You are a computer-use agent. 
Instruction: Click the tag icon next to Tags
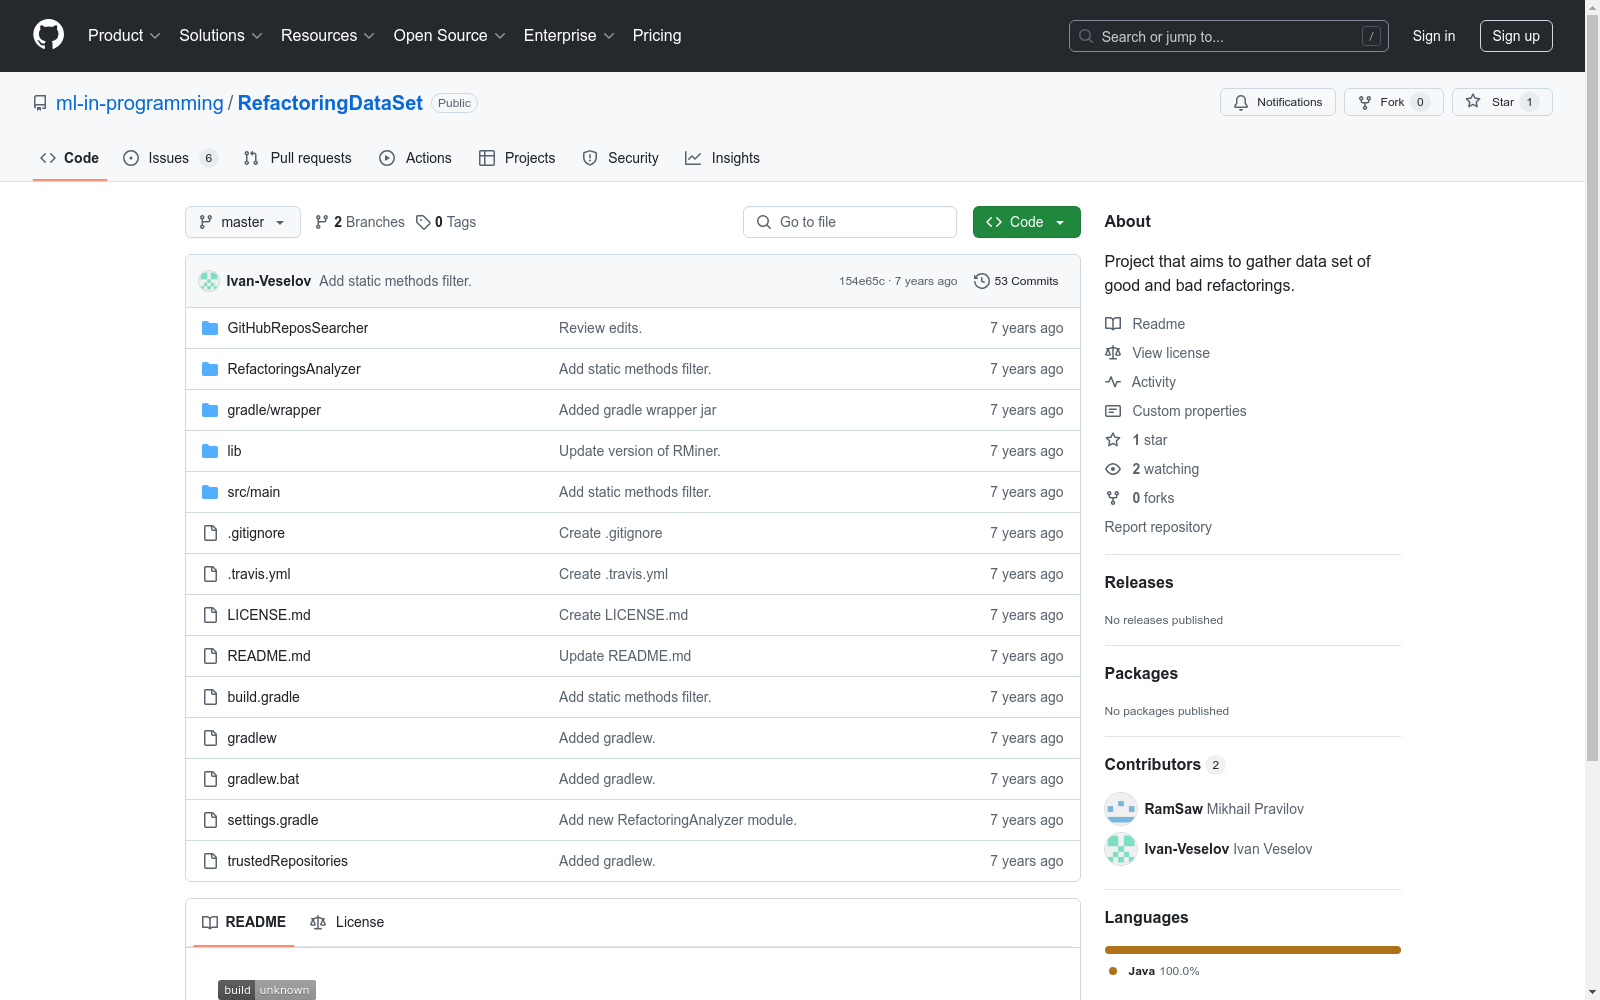point(423,222)
